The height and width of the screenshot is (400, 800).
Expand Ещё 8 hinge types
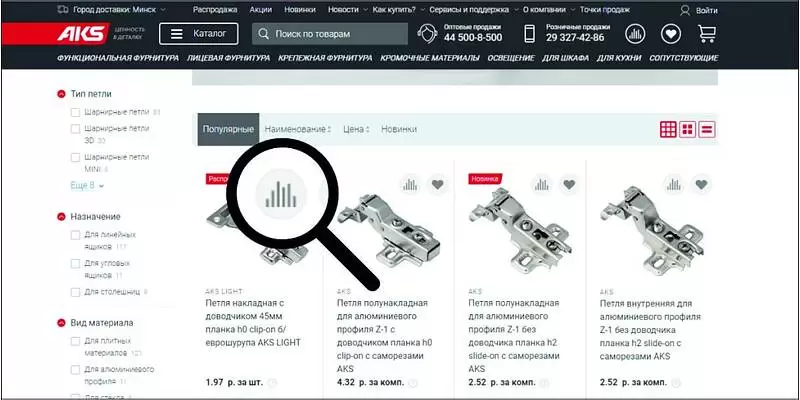[x=87, y=186]
